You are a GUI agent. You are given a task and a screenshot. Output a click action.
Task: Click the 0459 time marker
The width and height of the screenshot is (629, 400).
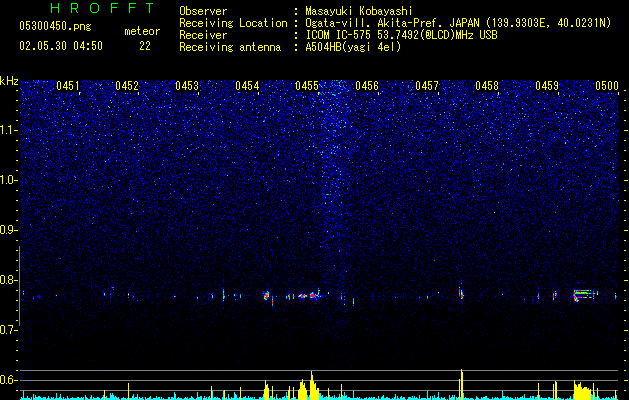[x=547, y=86]
